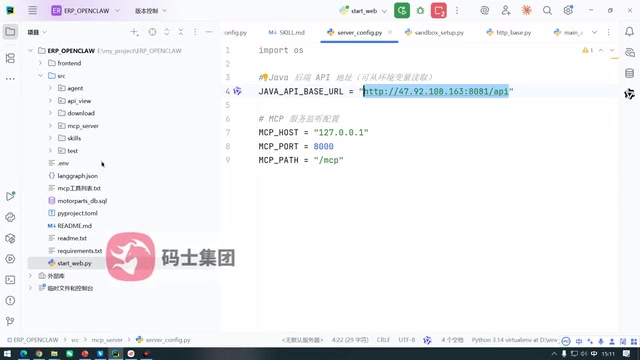The height and width of the screenshot is (360, 640).
Task: Open the Project tool window folder icon
Action: pos(10,32)
